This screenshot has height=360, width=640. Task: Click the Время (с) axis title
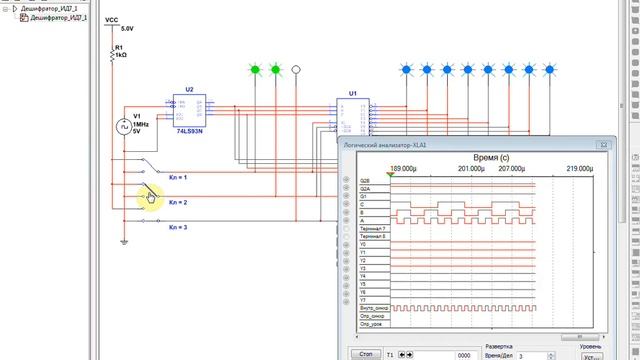point(491,158)
